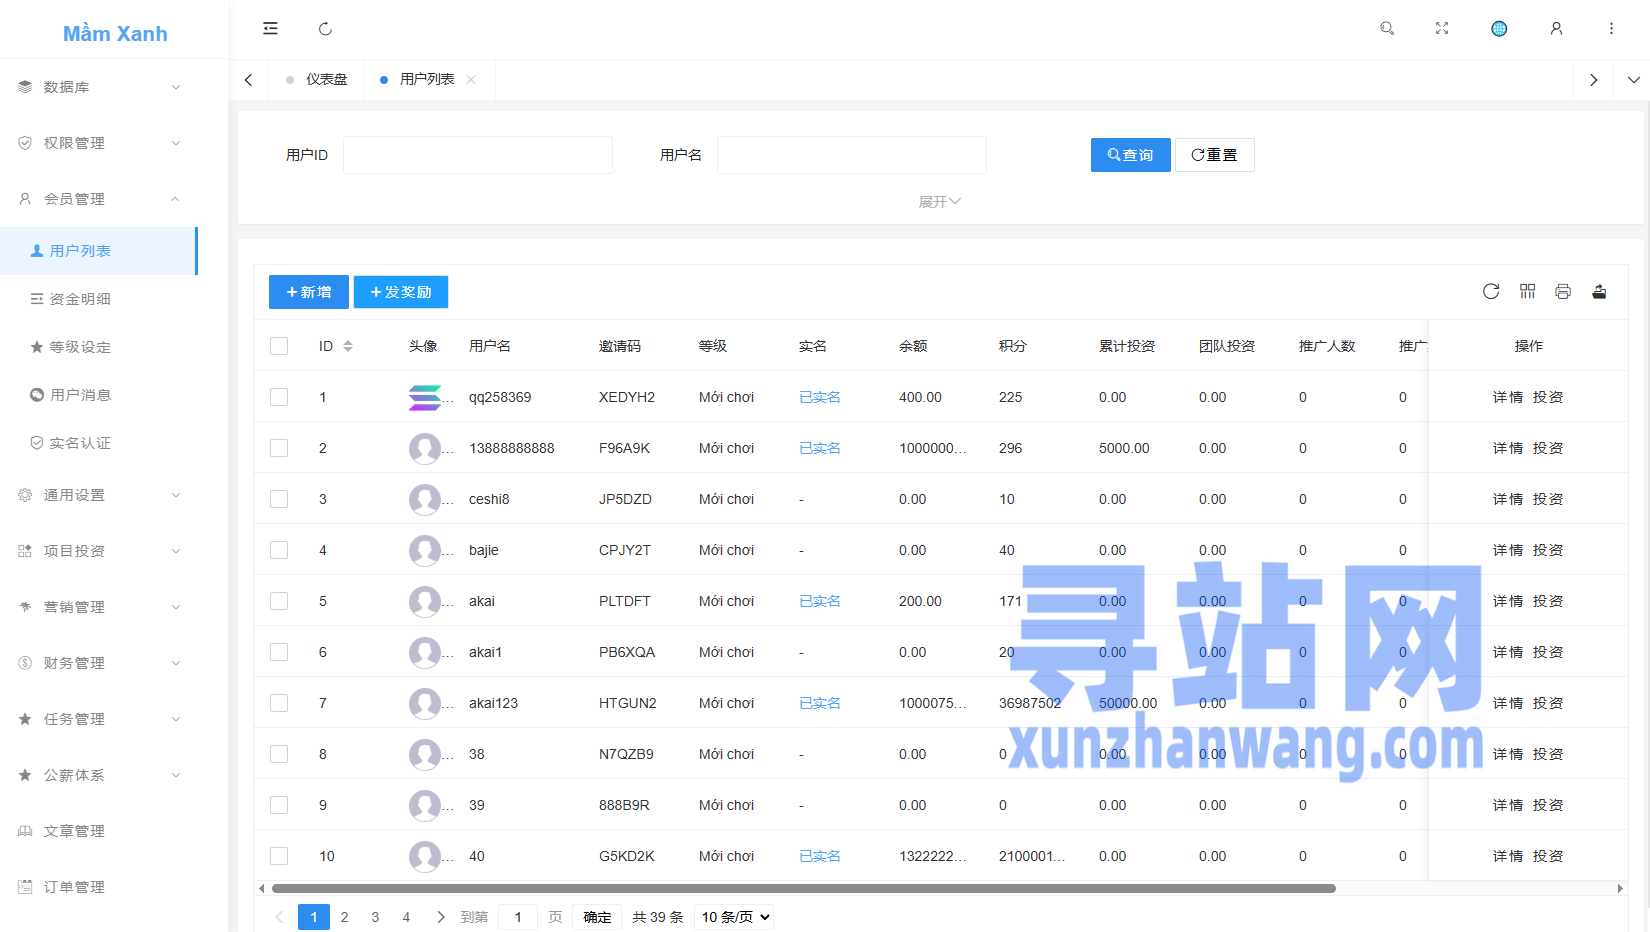Open the vertical three-dot more menu

(1611, 29)
